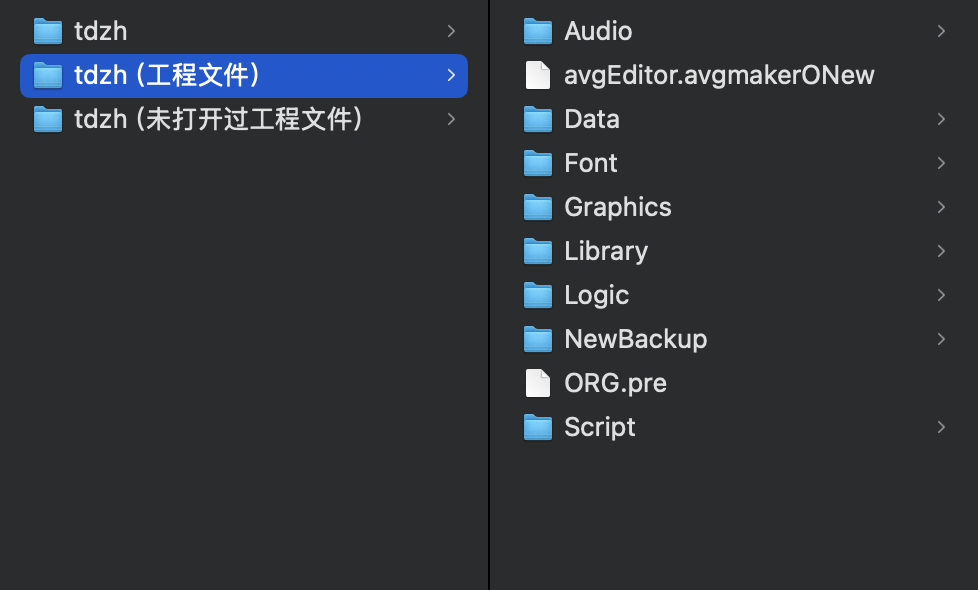Expand the tdzh folder chevron
Screen dimensions: 978x590
tap(451, 31)
